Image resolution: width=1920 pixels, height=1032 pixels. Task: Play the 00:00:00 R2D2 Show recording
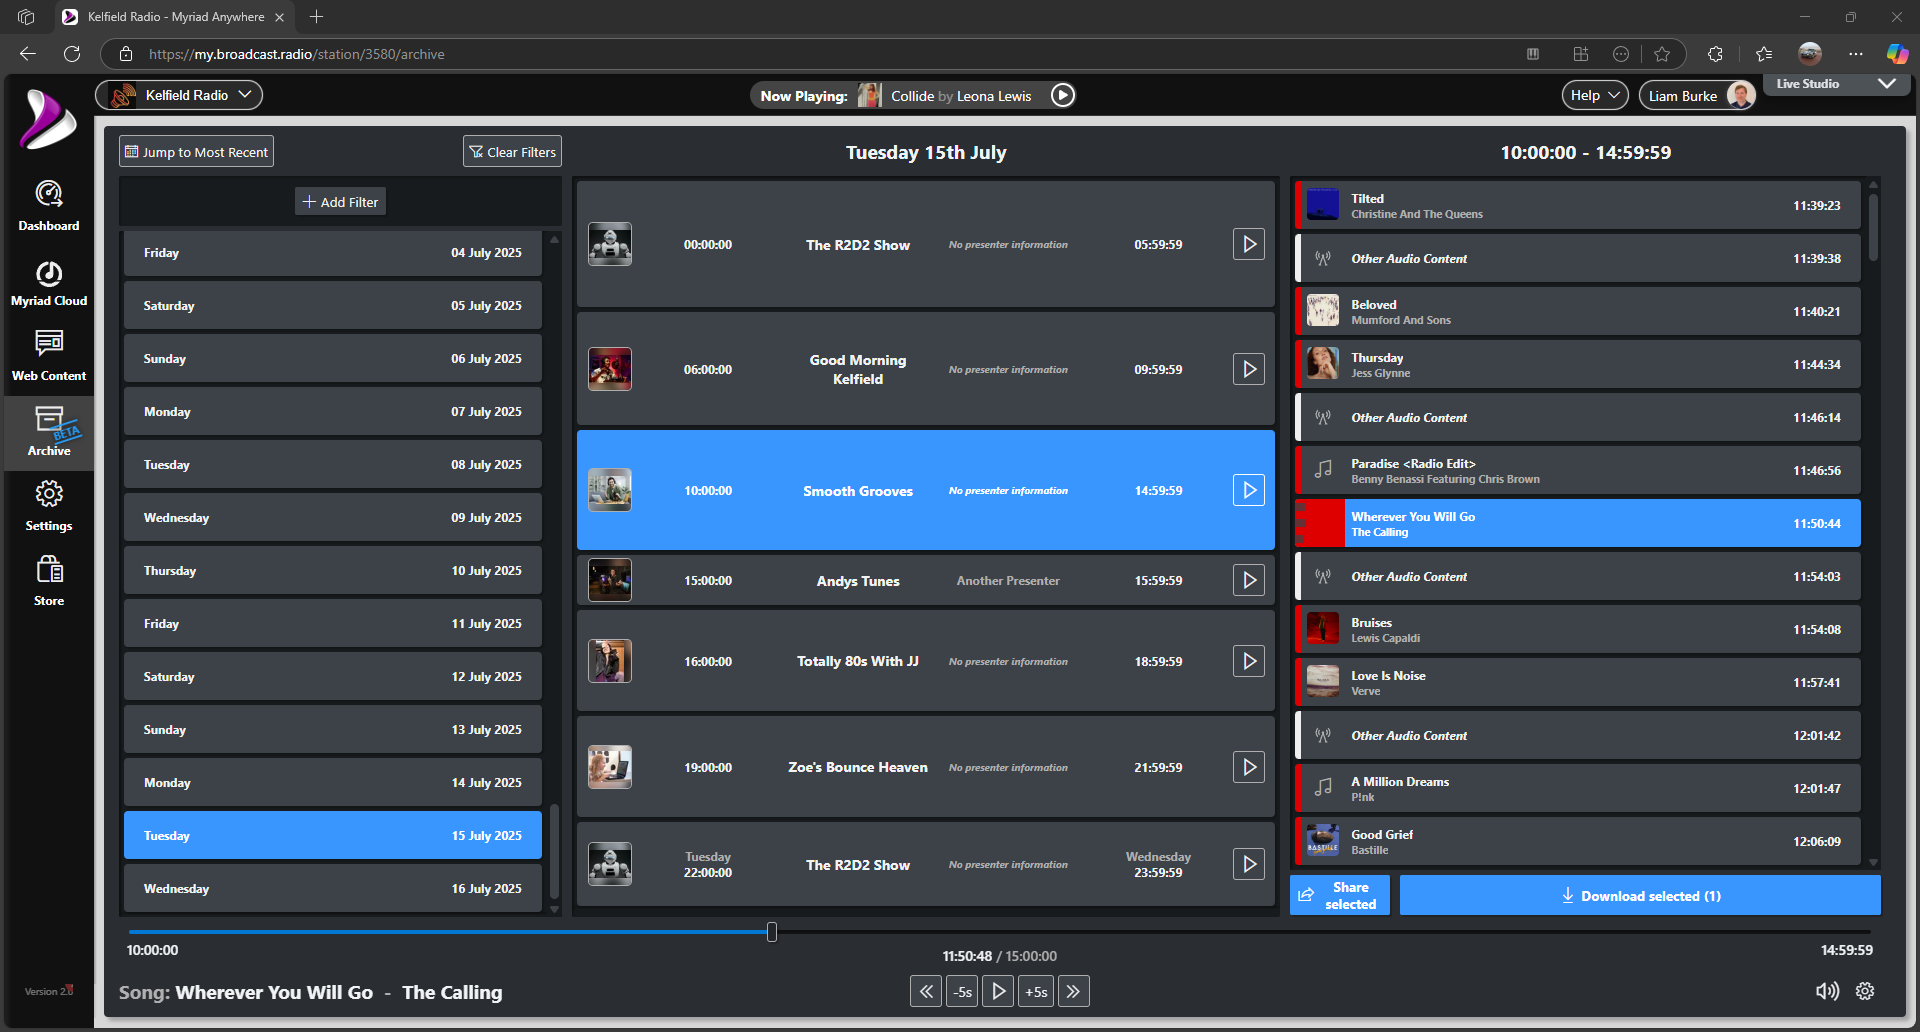tap(1249, 244)
